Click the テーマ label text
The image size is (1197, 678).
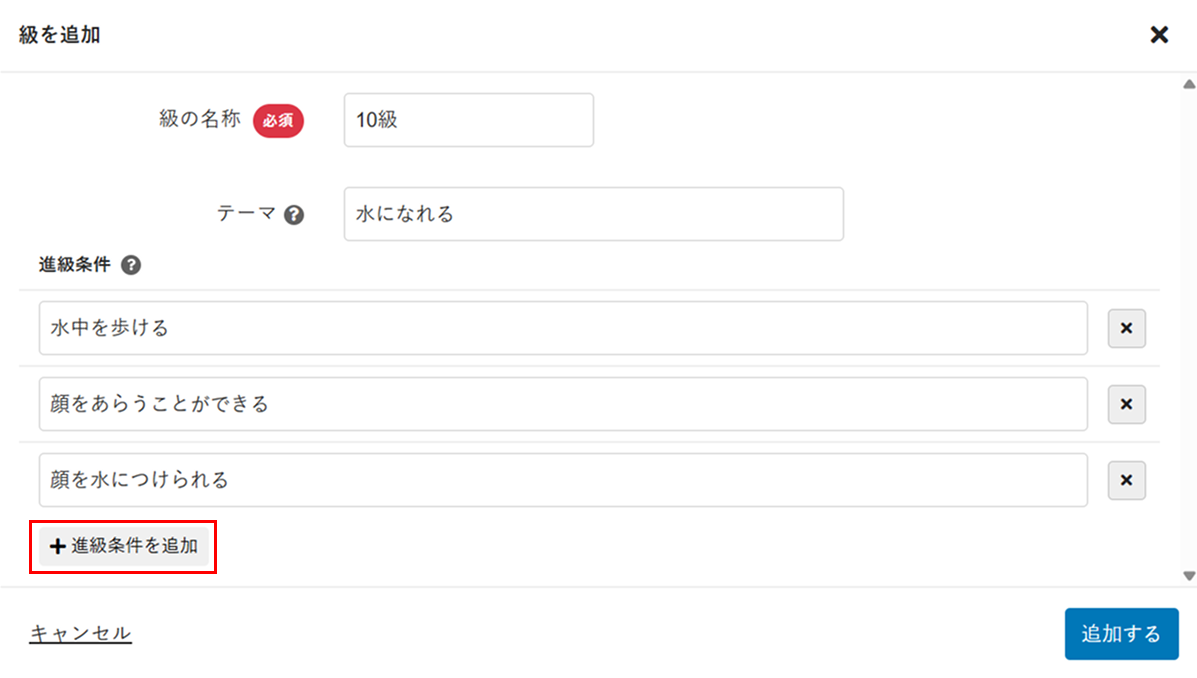click(246, 214)
